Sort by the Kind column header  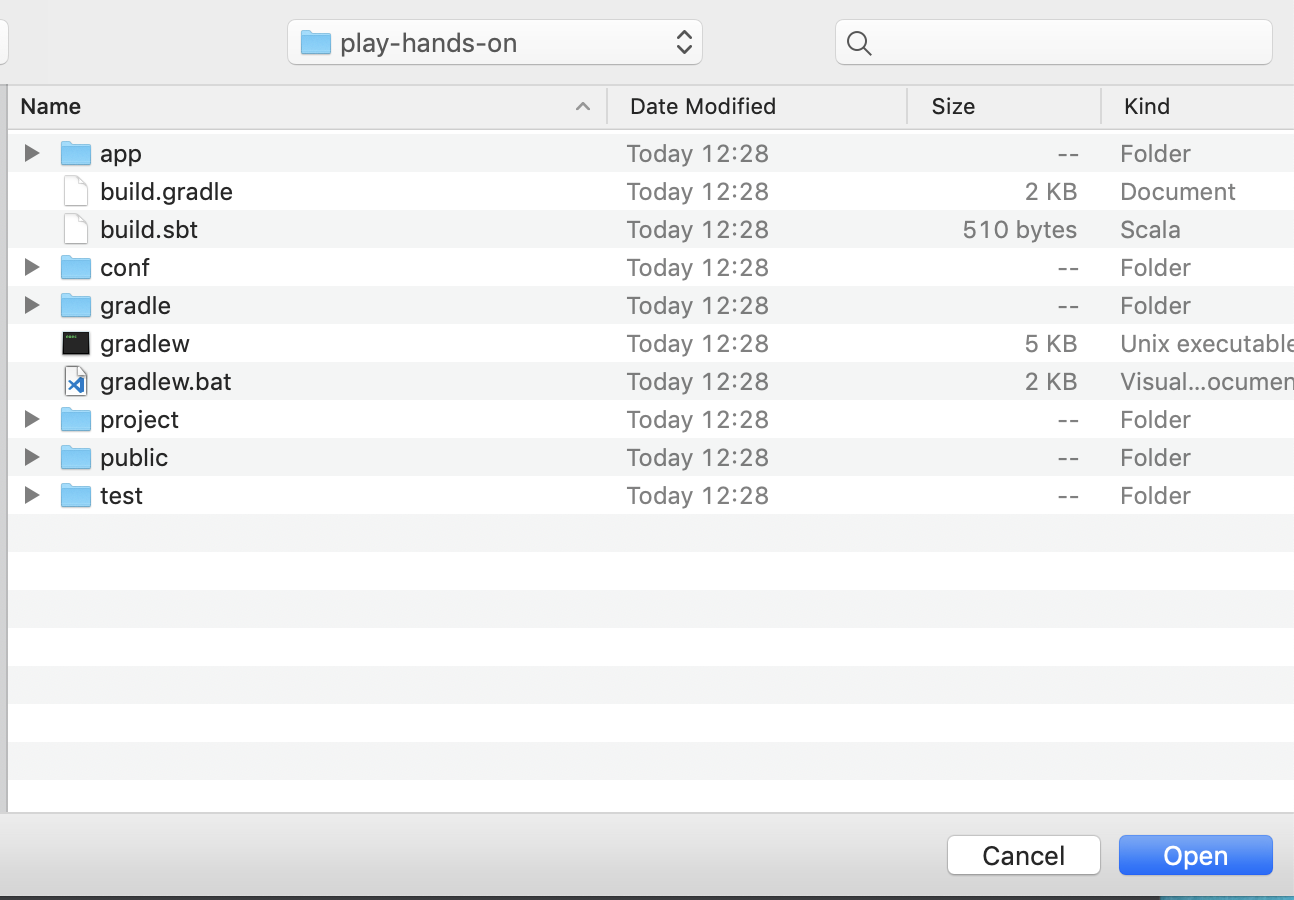point(1147,107)
